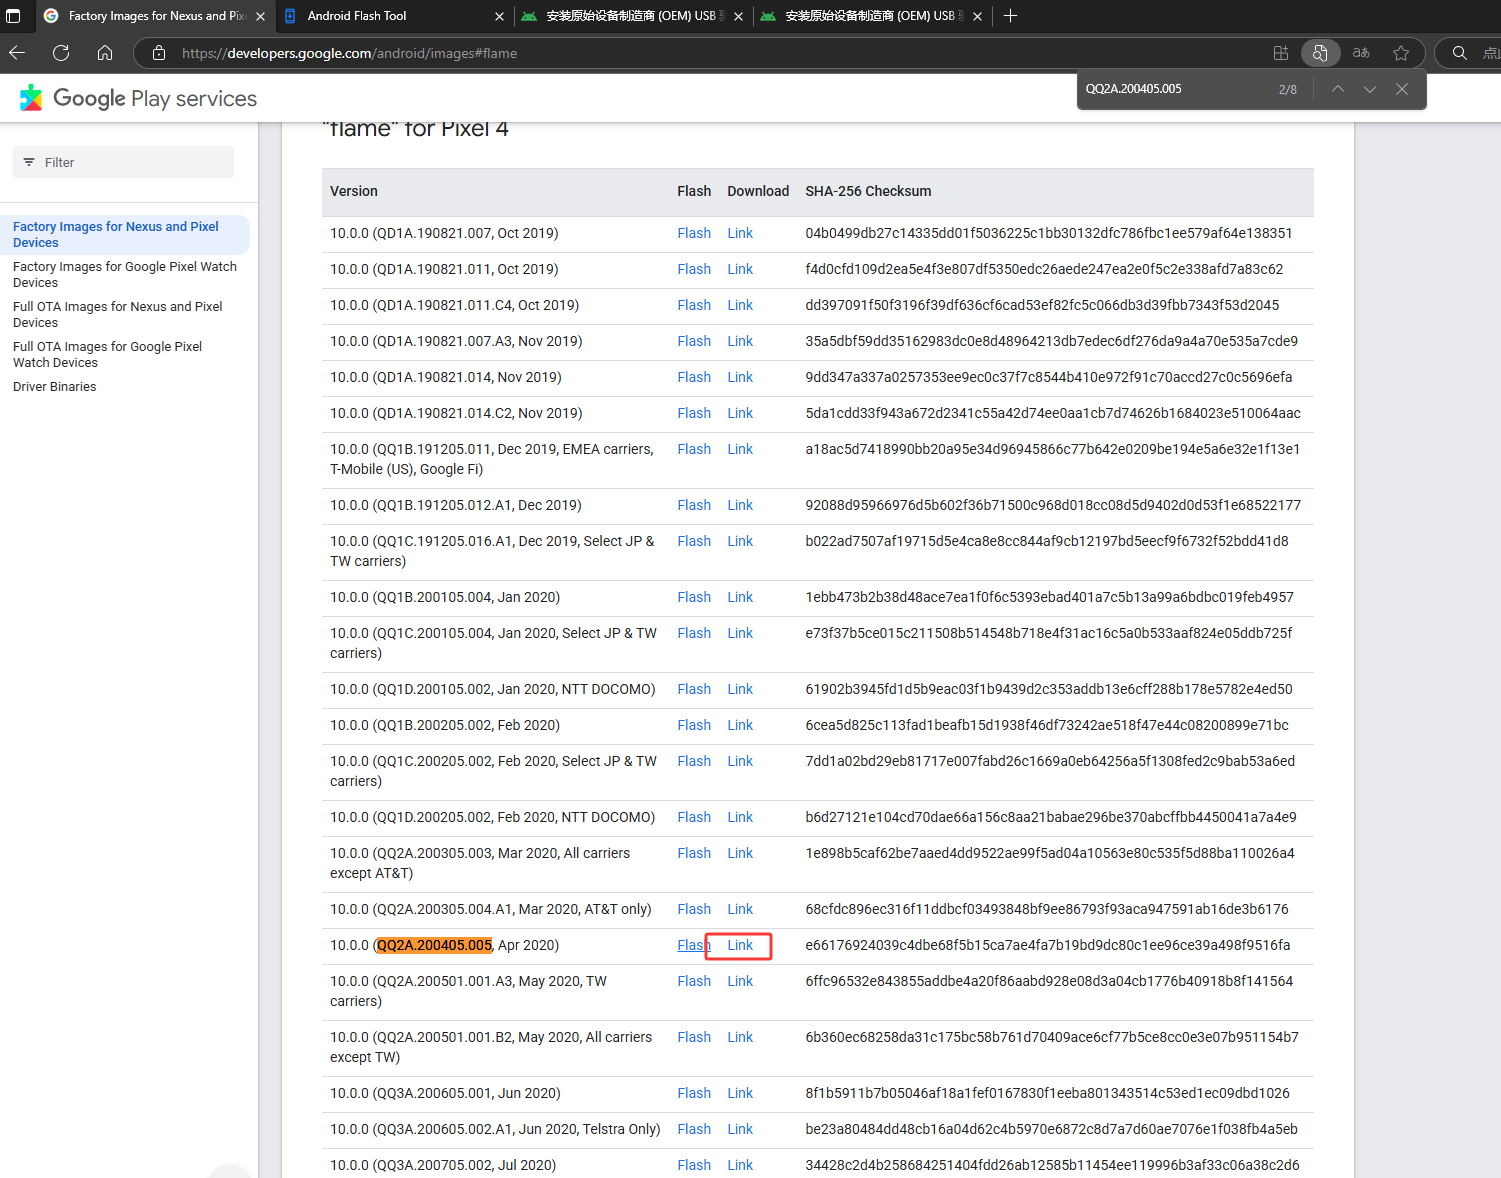1501x1178 pixels.
Task: Click Link for QQ3A.200605.001 Jun 2020
Action: tap(740, 1093)
